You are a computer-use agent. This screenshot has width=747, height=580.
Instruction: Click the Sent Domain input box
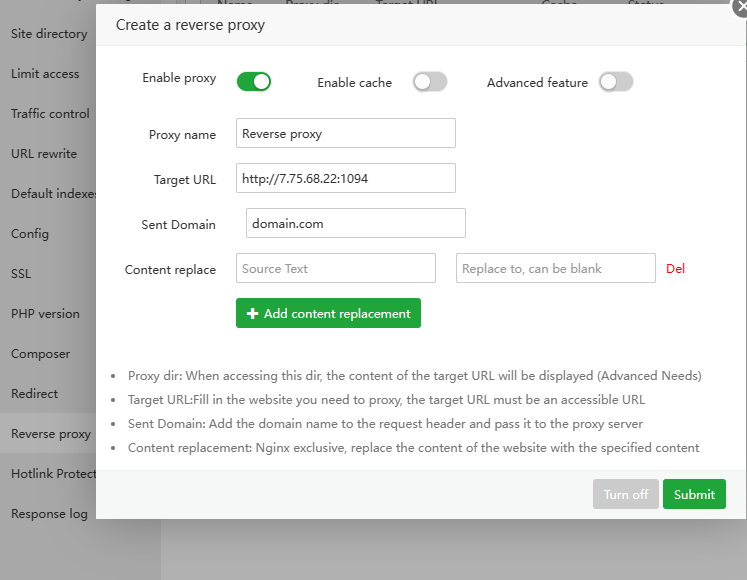pyautogui.click(x=356, y=223)
